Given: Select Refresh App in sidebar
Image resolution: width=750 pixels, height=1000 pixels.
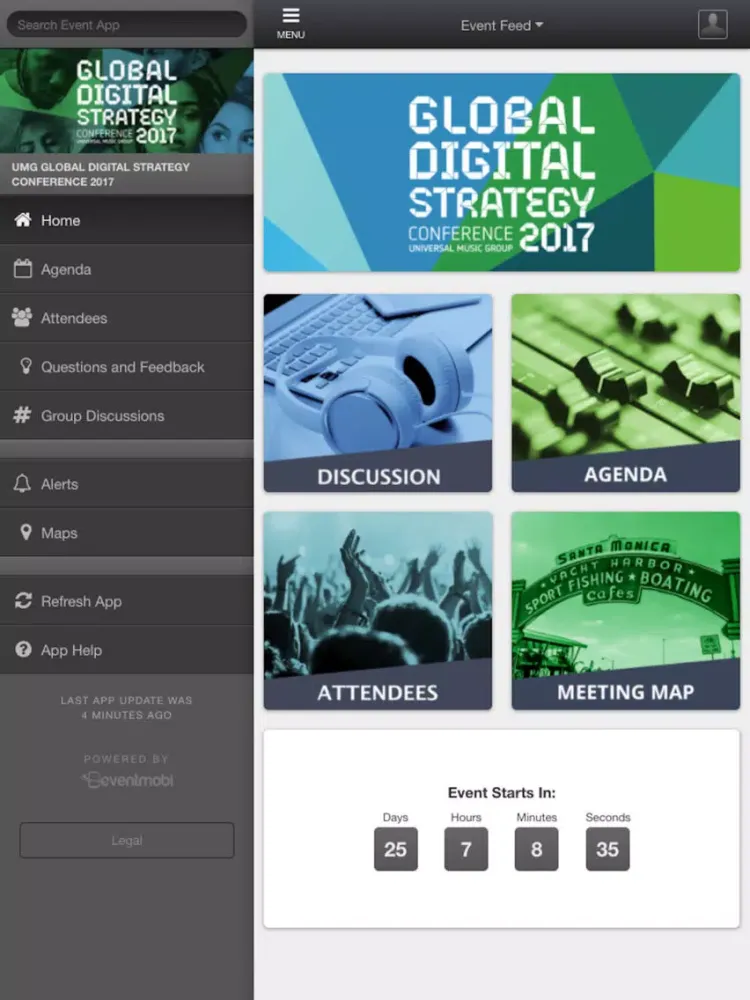Looking at the screenshot, I should [x=127, y=601].
